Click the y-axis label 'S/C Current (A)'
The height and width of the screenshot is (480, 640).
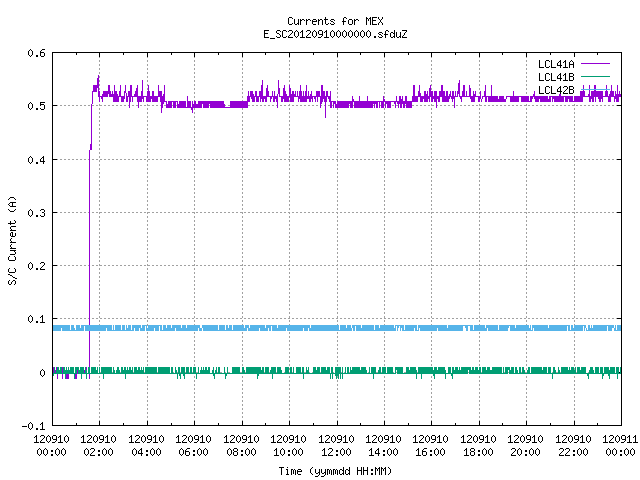12,241
